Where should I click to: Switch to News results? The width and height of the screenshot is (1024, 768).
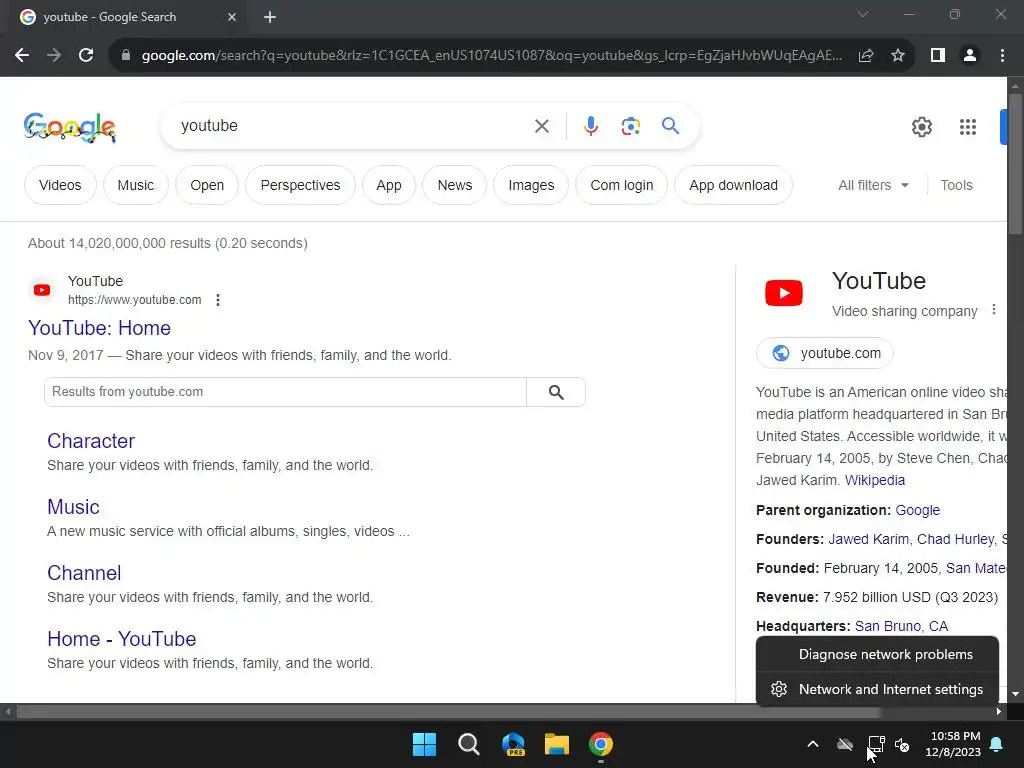pos(455,185)
